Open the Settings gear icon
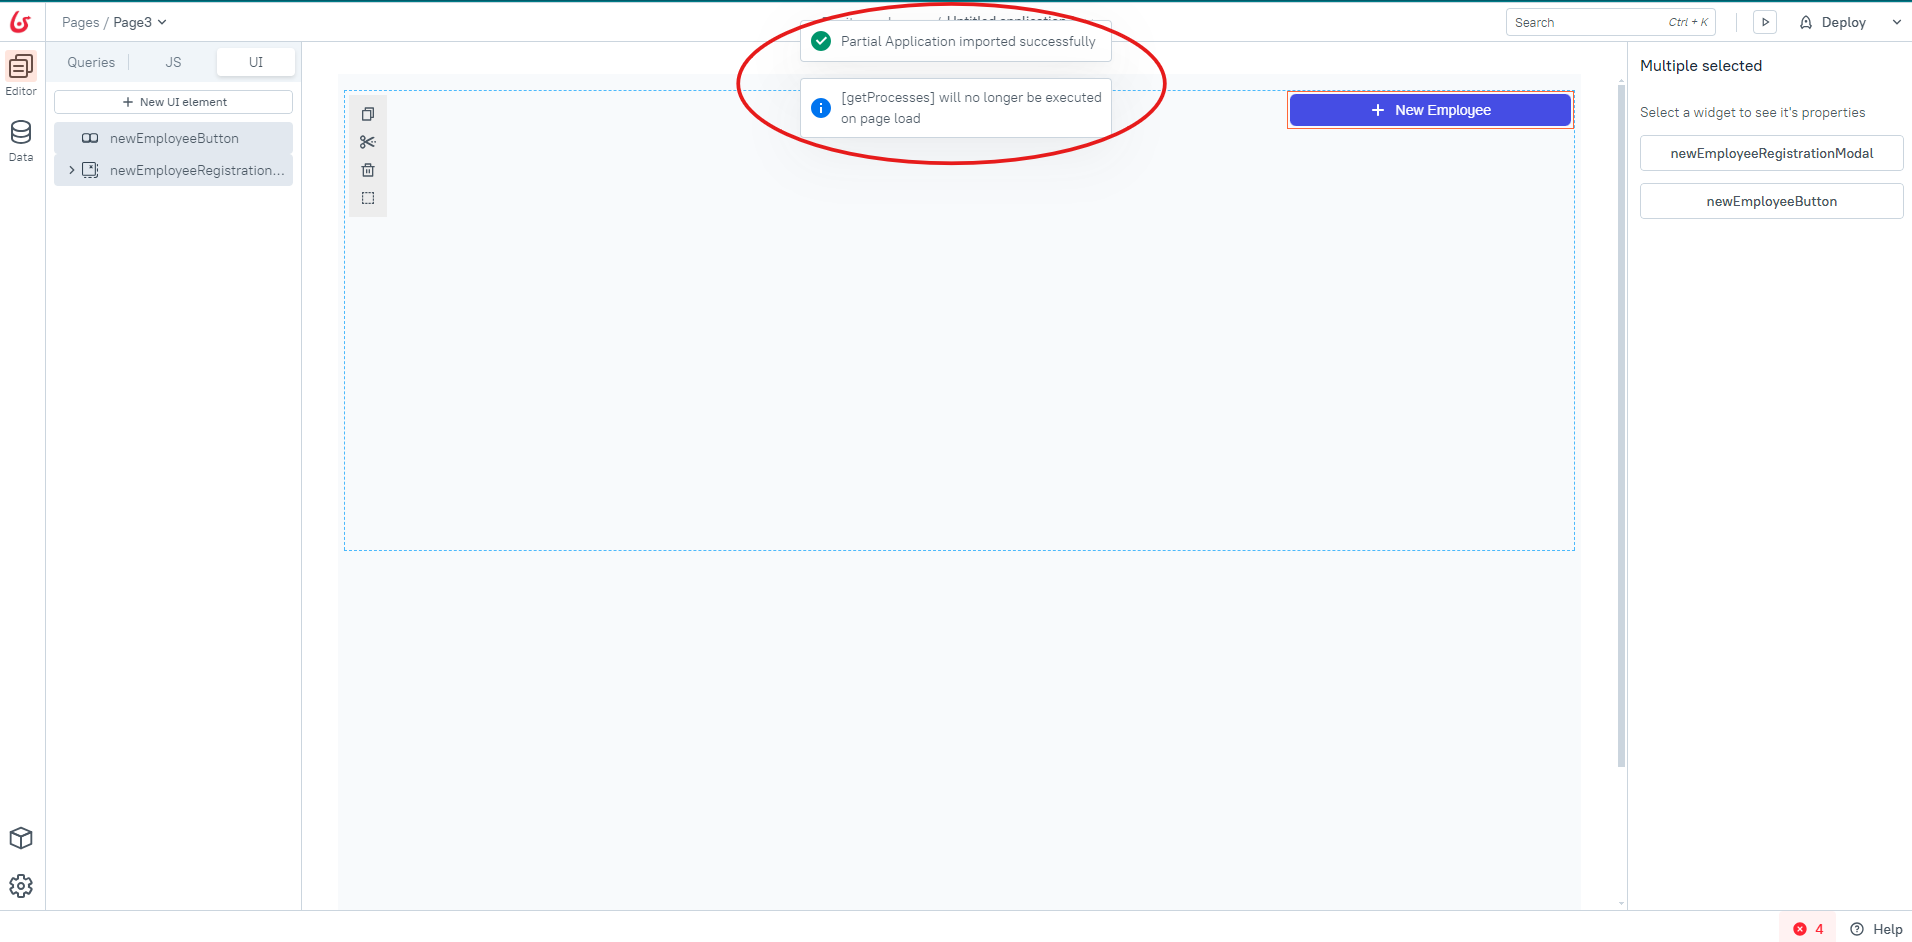The height and width of the screenshot is (942, 1912). 21,886
